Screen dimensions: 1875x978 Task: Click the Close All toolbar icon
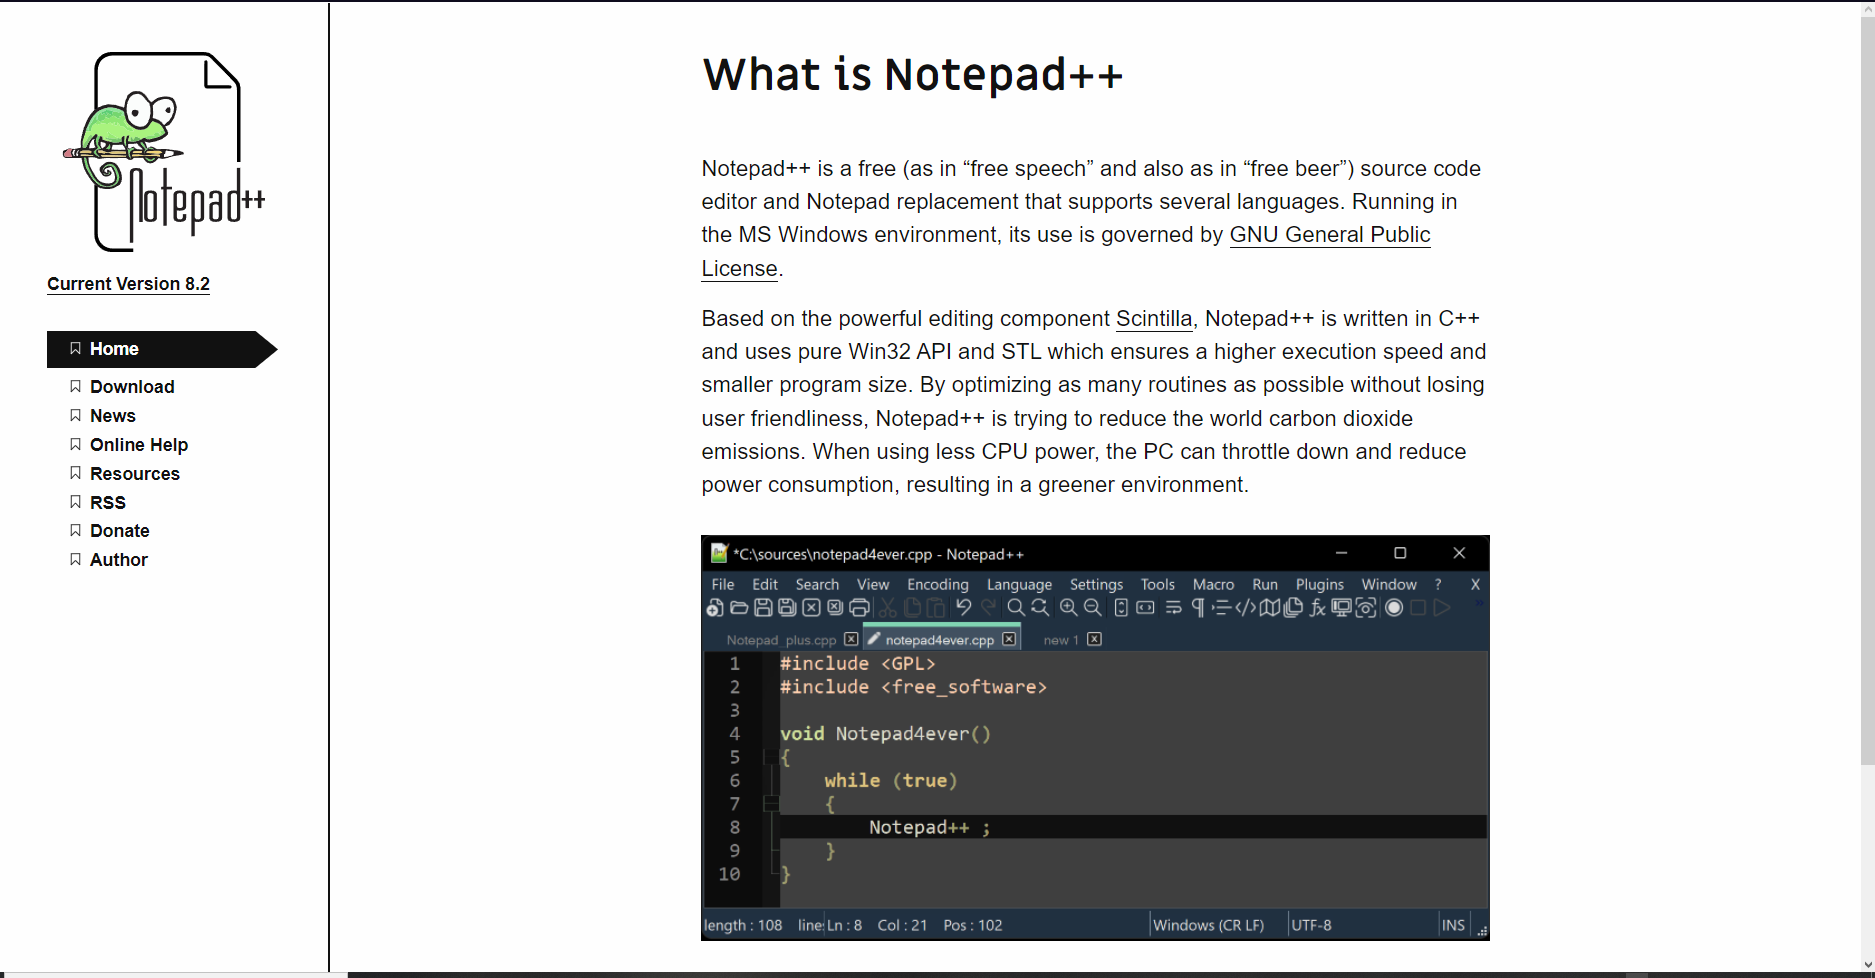point(835,608)
